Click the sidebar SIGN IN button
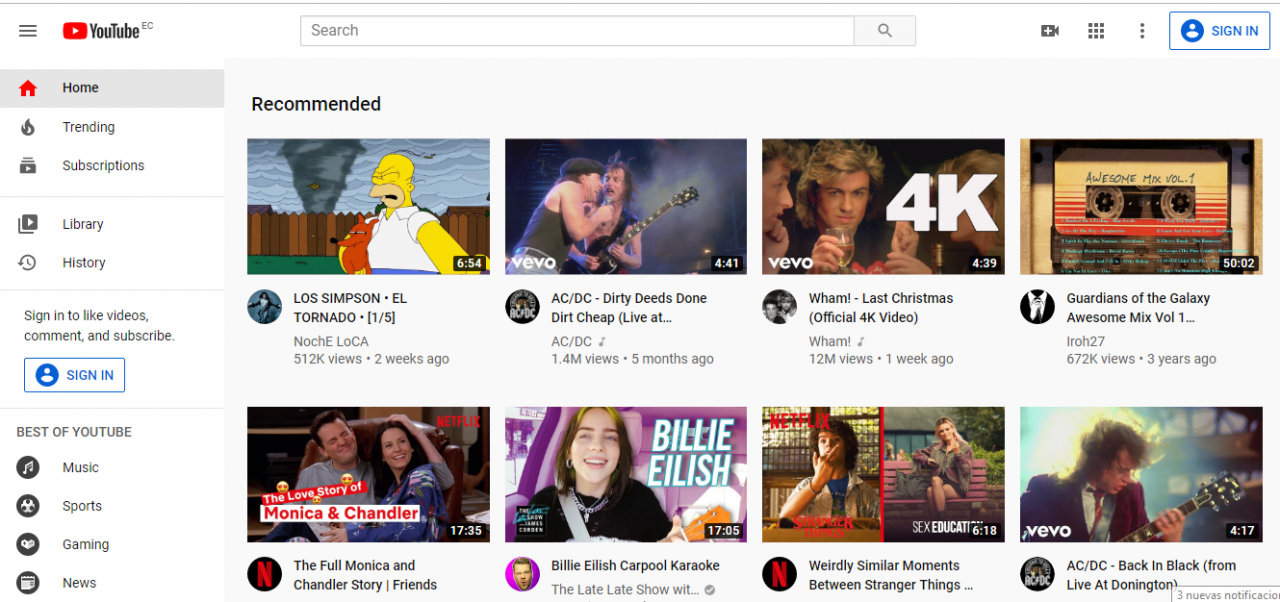 pos(75,375)
